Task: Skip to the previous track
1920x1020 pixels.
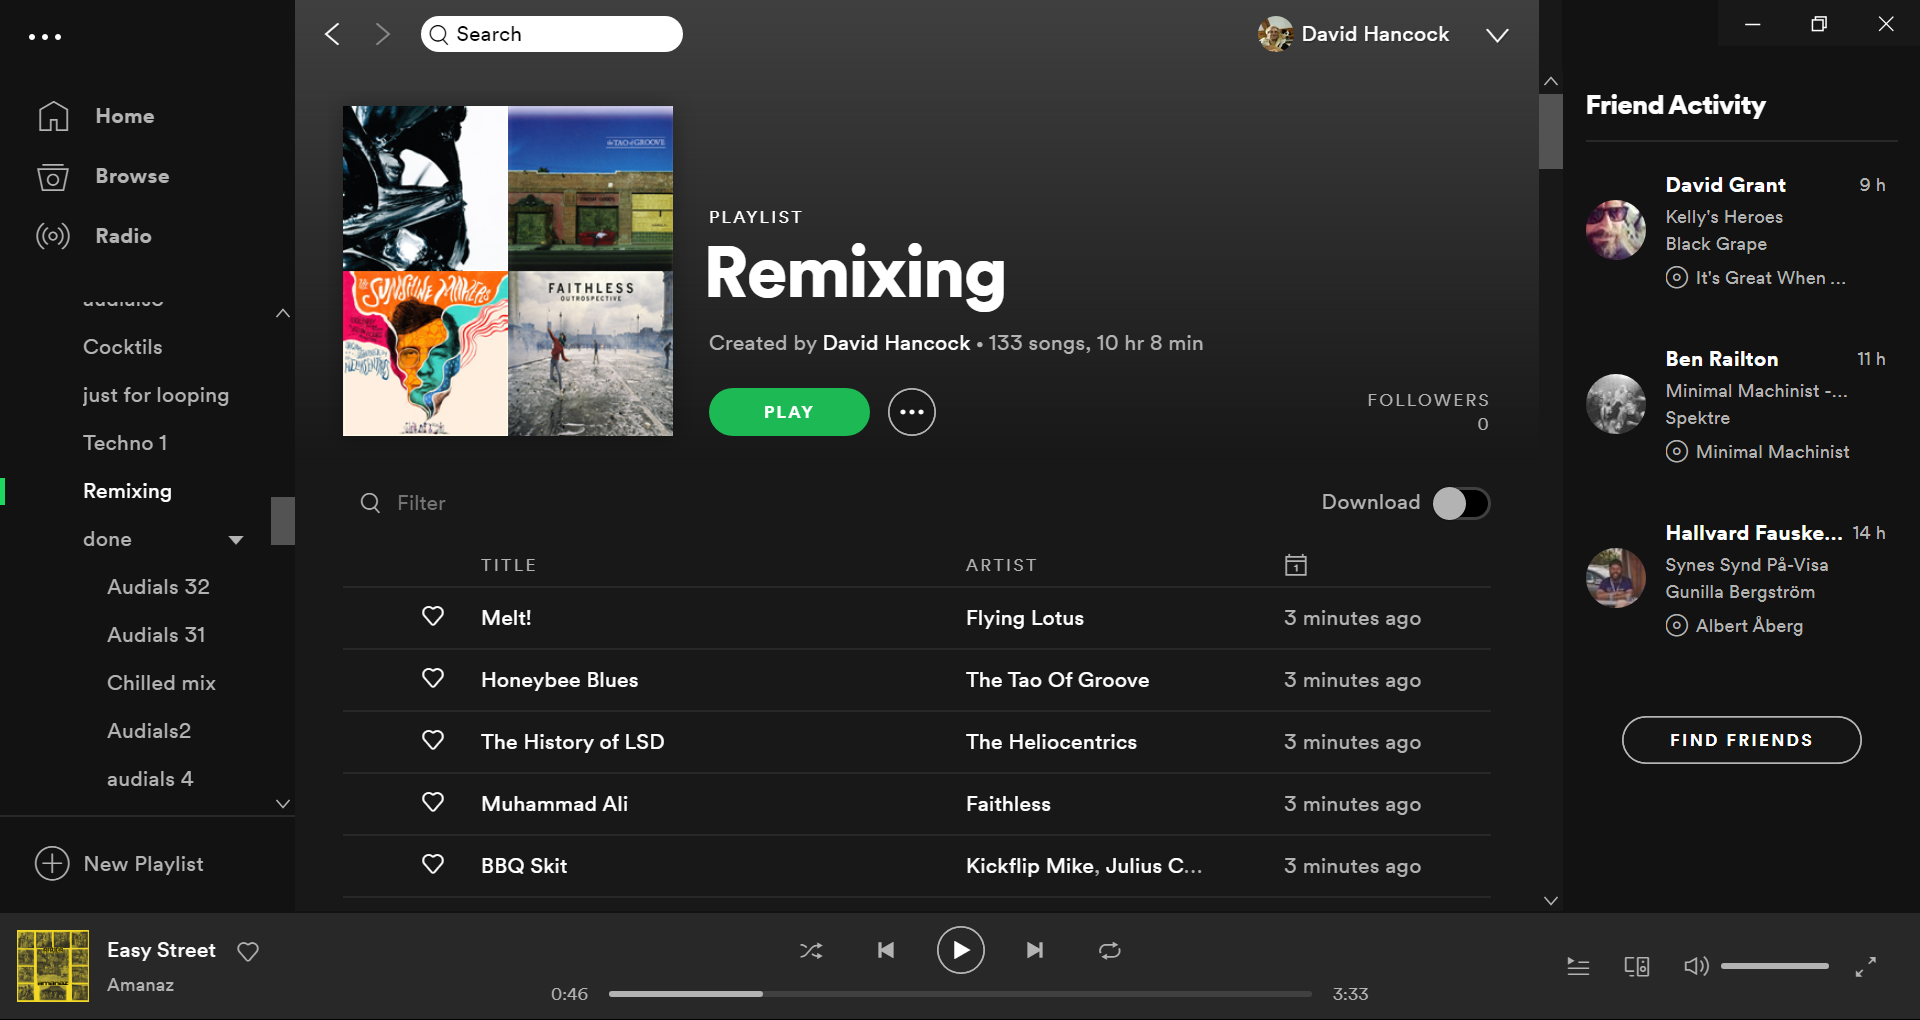Action: [886, 950]
